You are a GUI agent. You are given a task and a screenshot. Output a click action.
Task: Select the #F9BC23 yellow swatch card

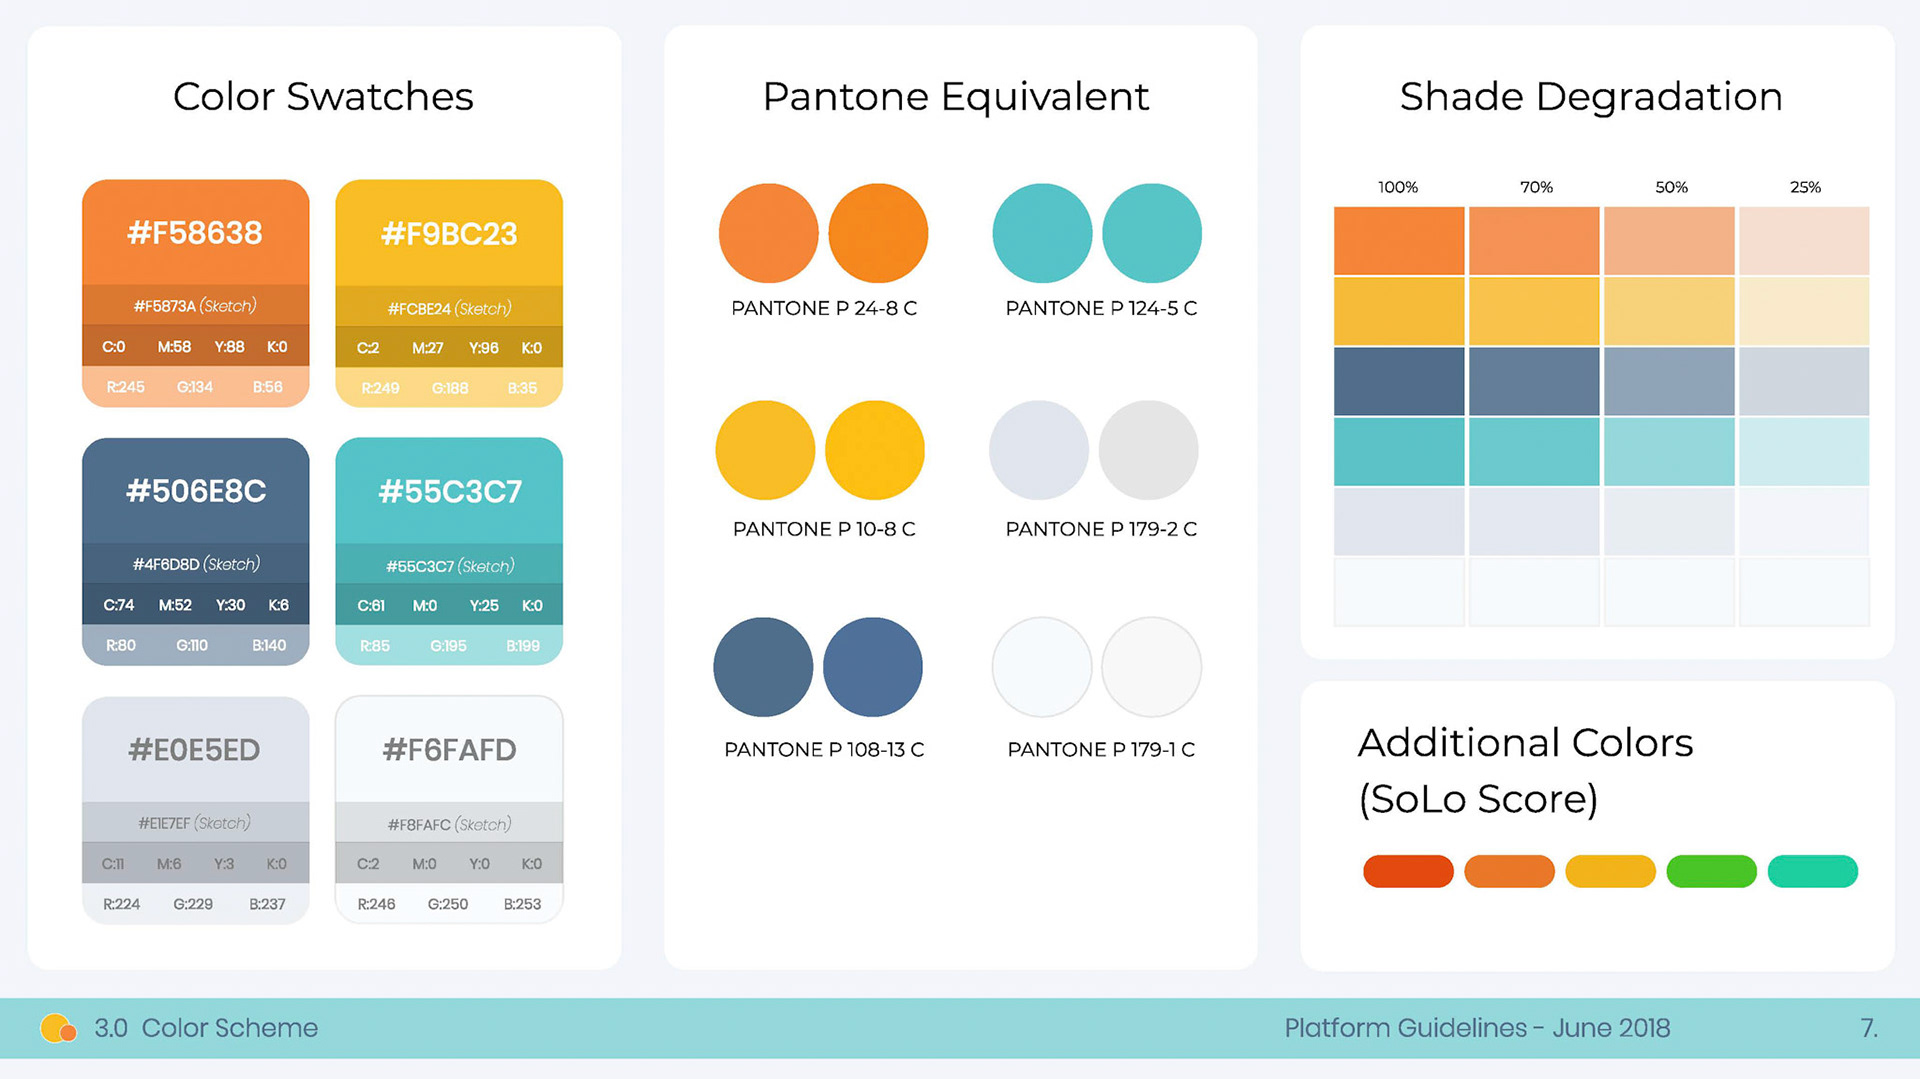(x=449, y=293)
